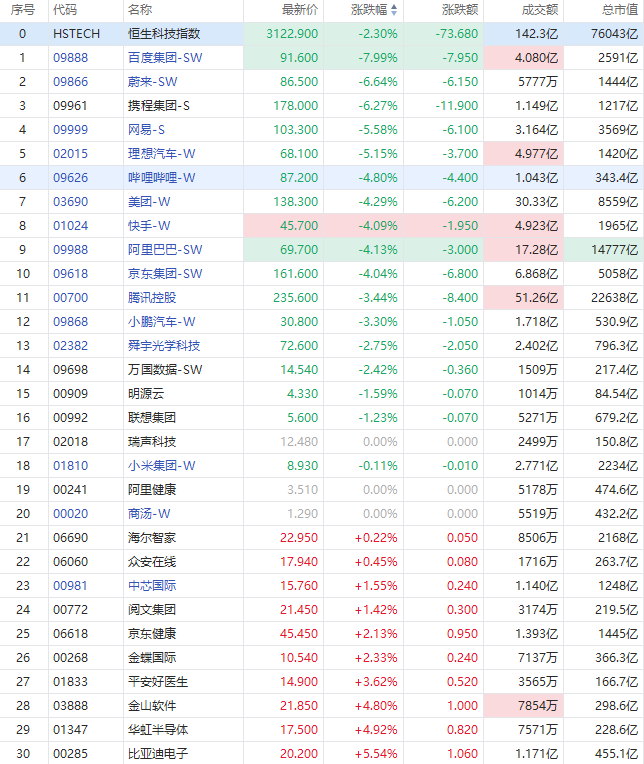Open 蔚来-SW stock link
The height and width of the screenshot is (764, 644).
152,81
